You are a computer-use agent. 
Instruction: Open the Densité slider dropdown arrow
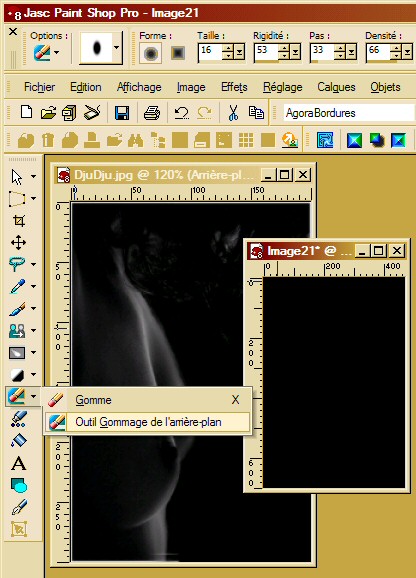(408, 52)
